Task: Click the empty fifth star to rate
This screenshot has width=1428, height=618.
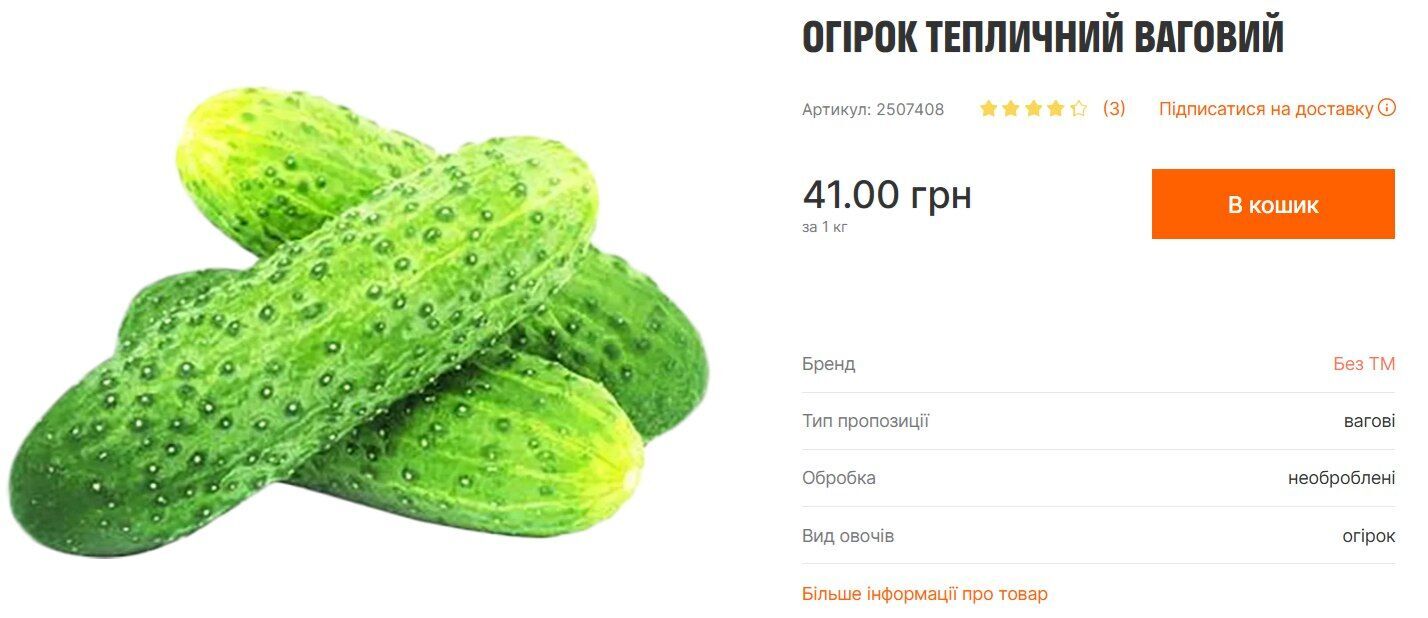Action: 1079,107
